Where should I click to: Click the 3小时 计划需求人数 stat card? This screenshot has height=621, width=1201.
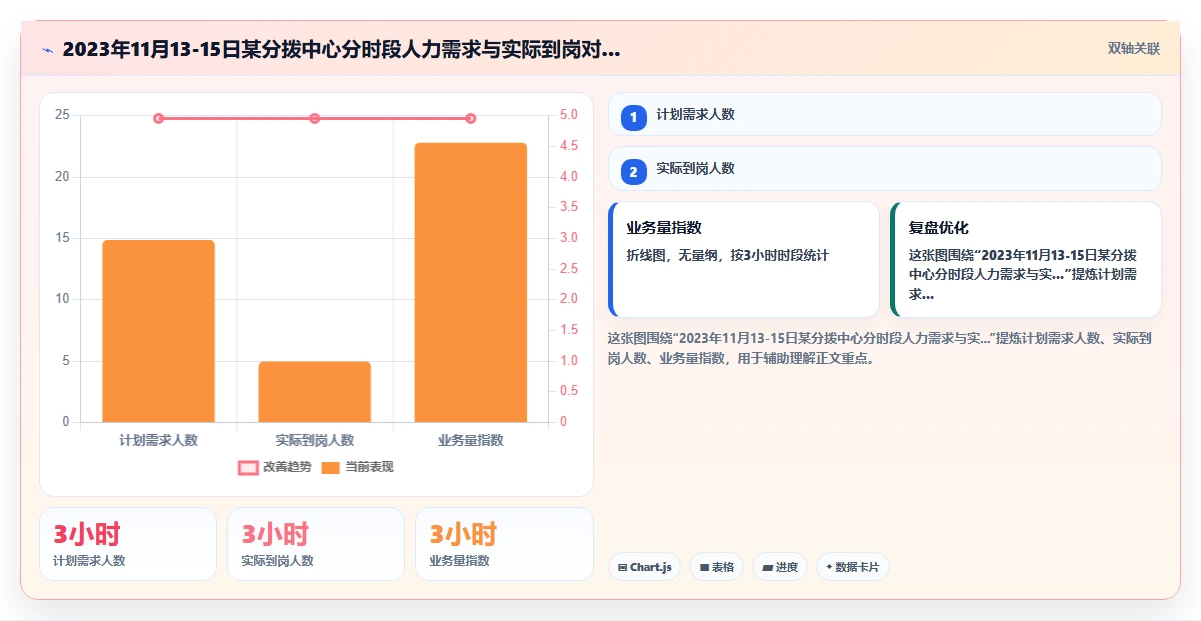[128, 544]
